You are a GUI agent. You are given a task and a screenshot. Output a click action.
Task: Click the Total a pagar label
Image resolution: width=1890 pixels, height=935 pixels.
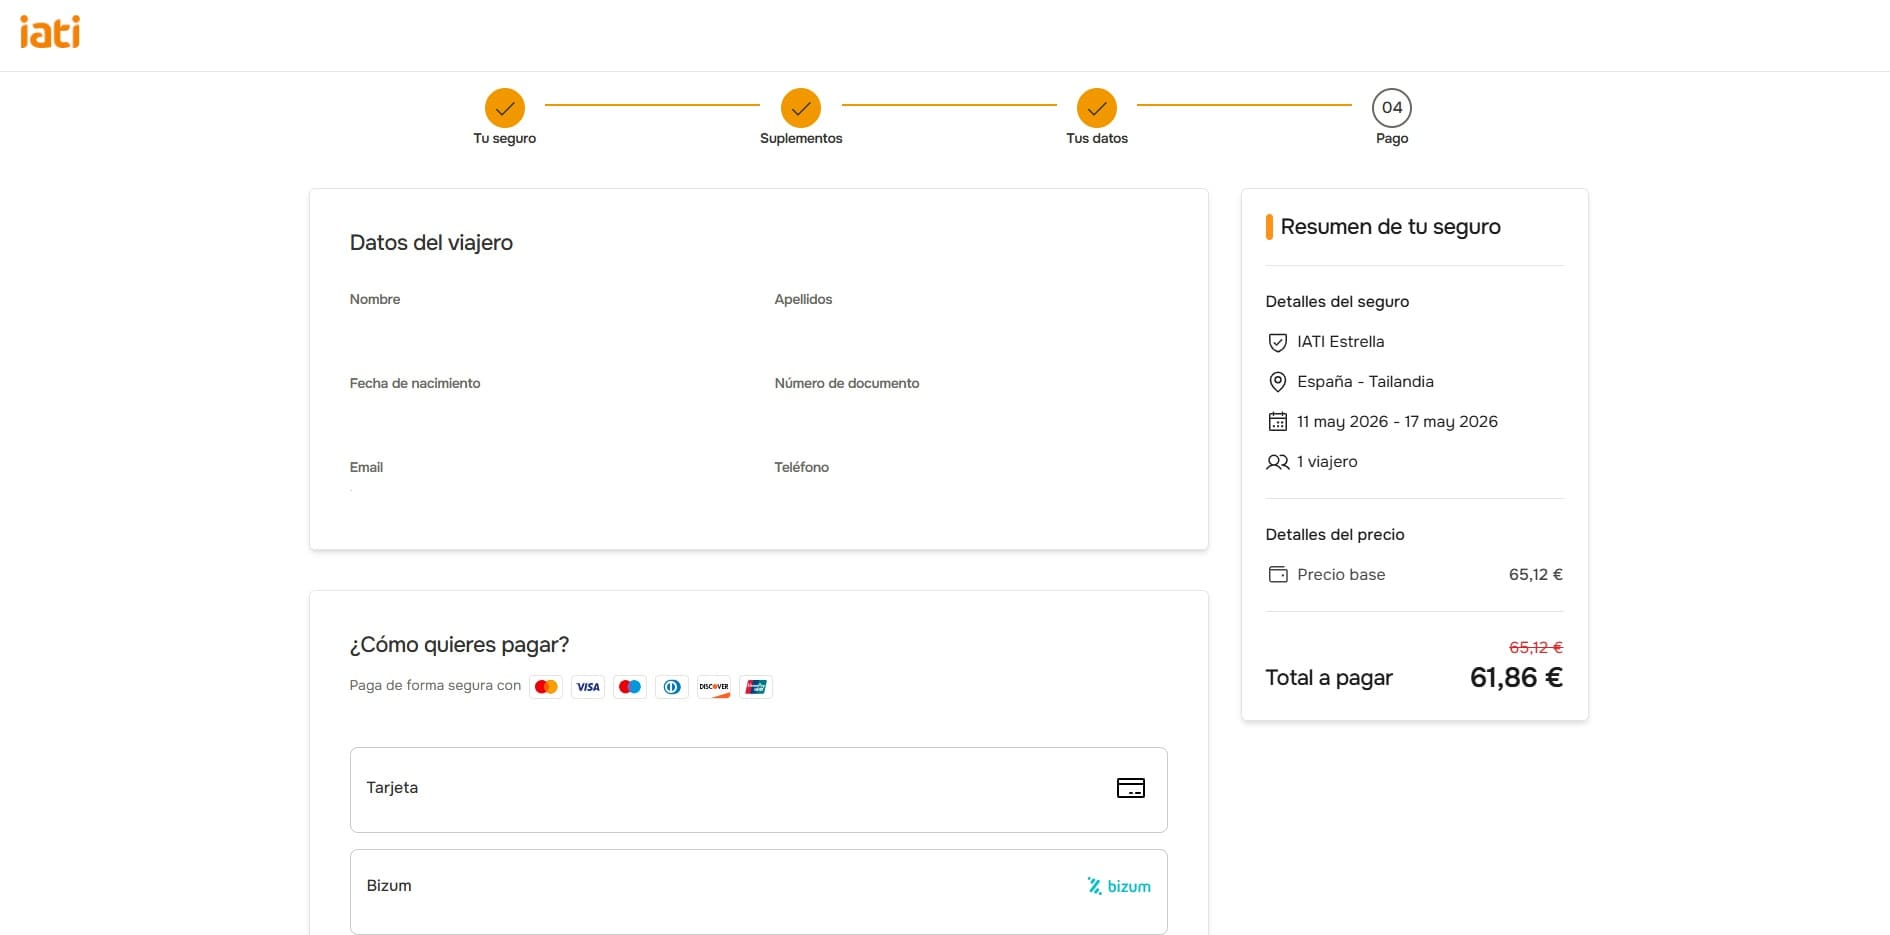[x=1329, y=678]
